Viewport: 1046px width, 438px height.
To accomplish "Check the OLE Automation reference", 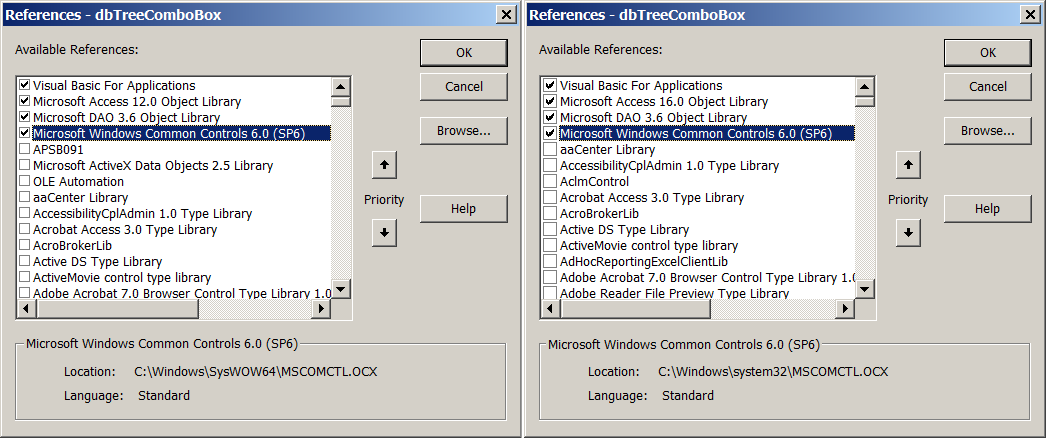I will pyautogui.click(x=25, y=181).
